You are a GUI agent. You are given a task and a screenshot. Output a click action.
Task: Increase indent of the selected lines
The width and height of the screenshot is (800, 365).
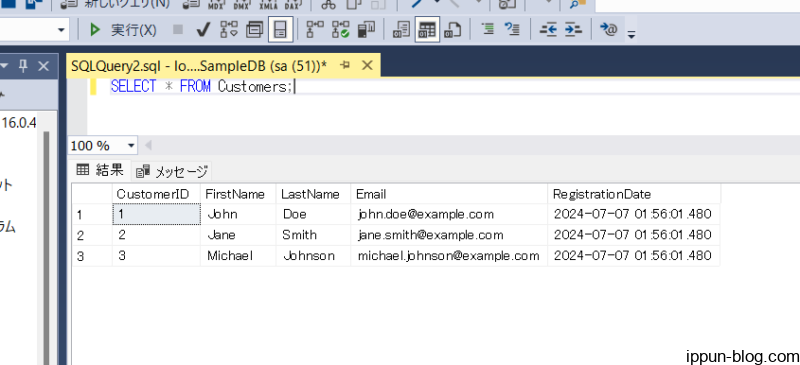(x=573, y=30)
